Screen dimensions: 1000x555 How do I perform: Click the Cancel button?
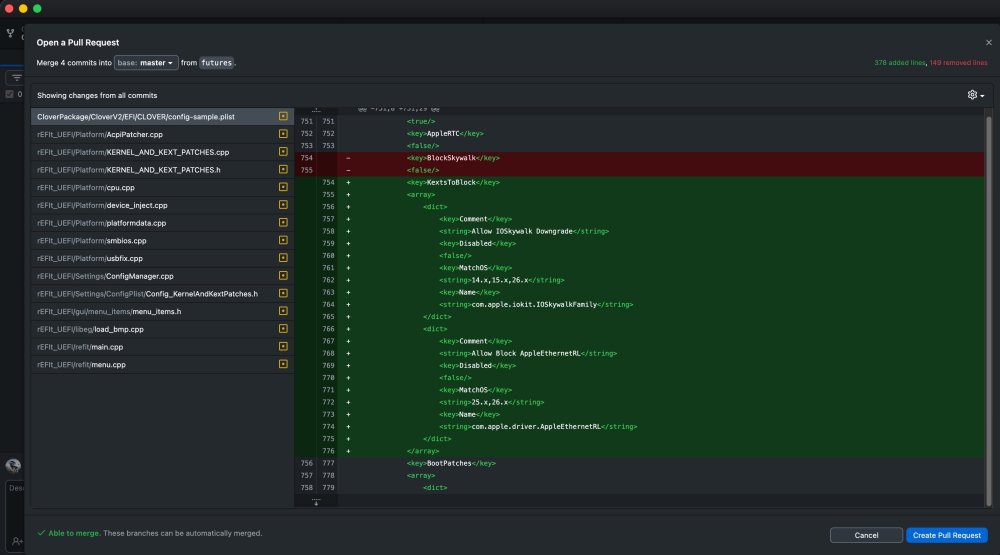pyautogui.click(x=866, y=535)
